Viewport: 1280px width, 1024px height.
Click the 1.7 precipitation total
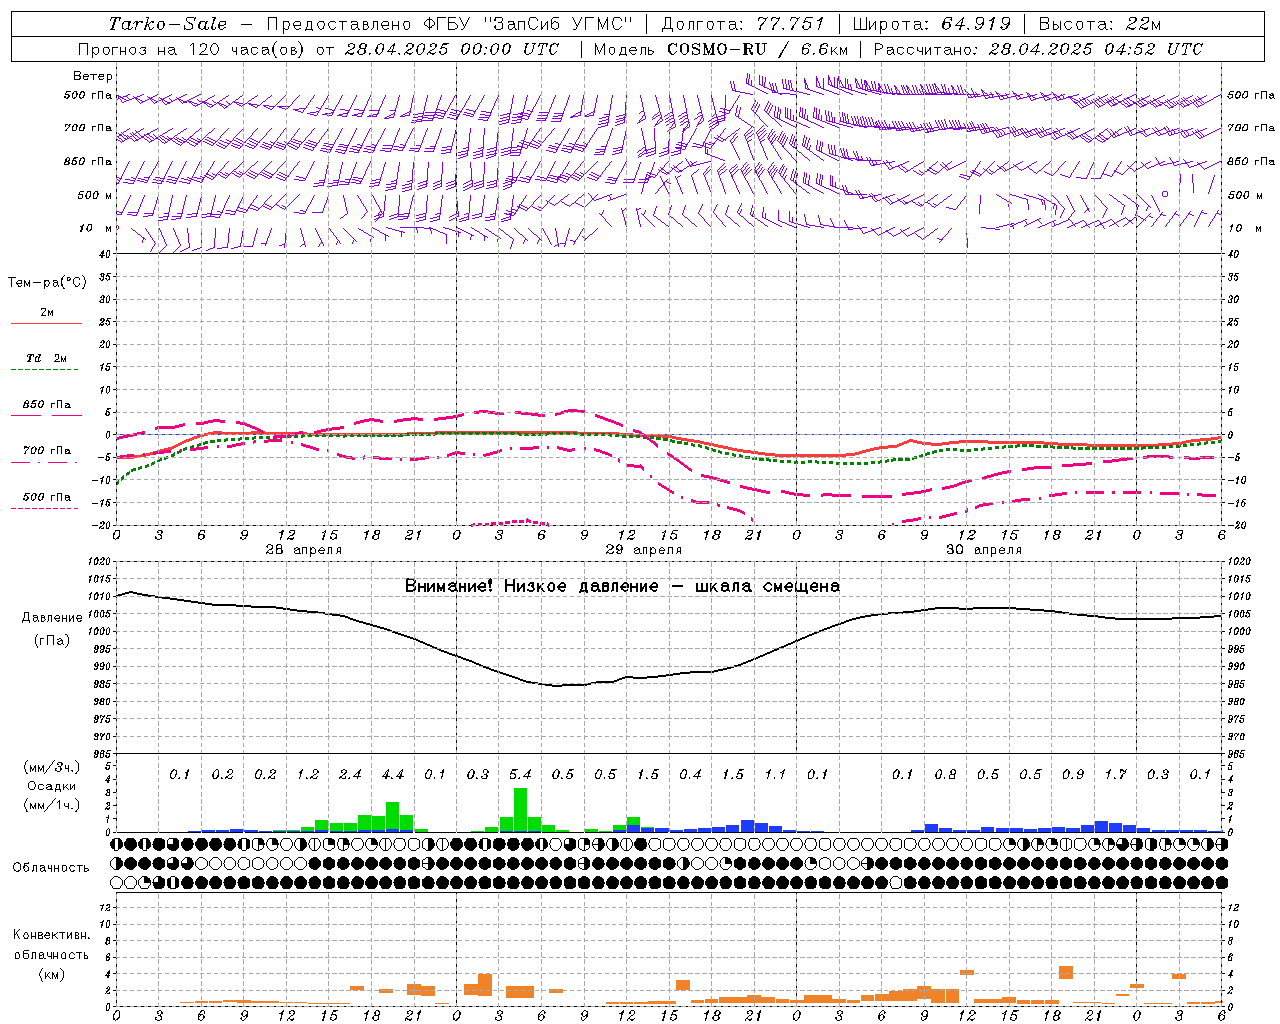point(1116,774)
